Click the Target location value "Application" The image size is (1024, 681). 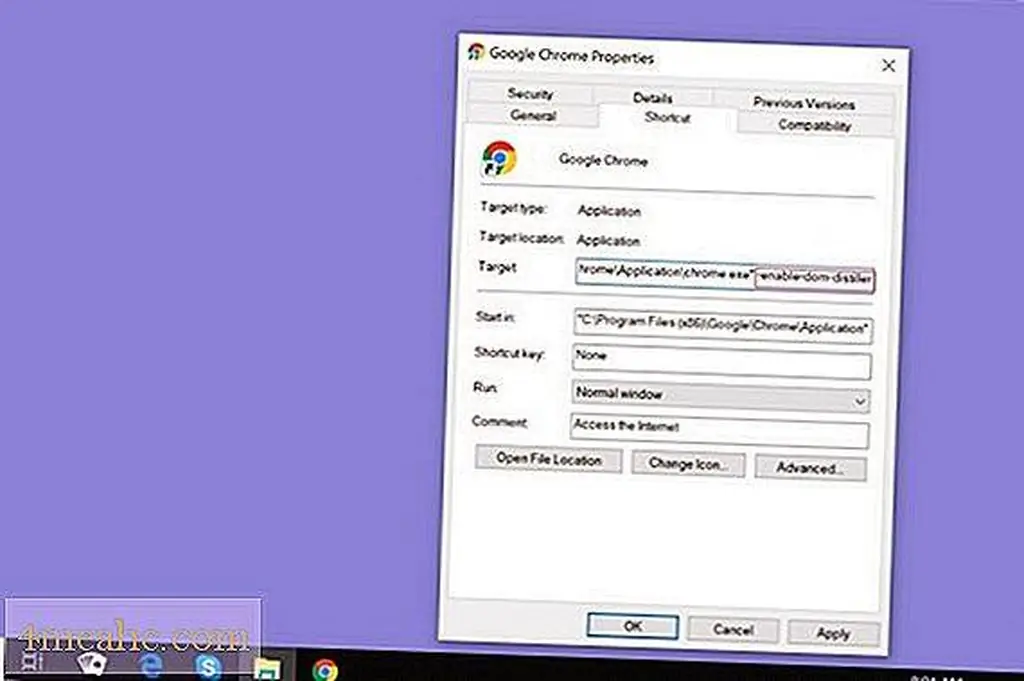point(608,240)
